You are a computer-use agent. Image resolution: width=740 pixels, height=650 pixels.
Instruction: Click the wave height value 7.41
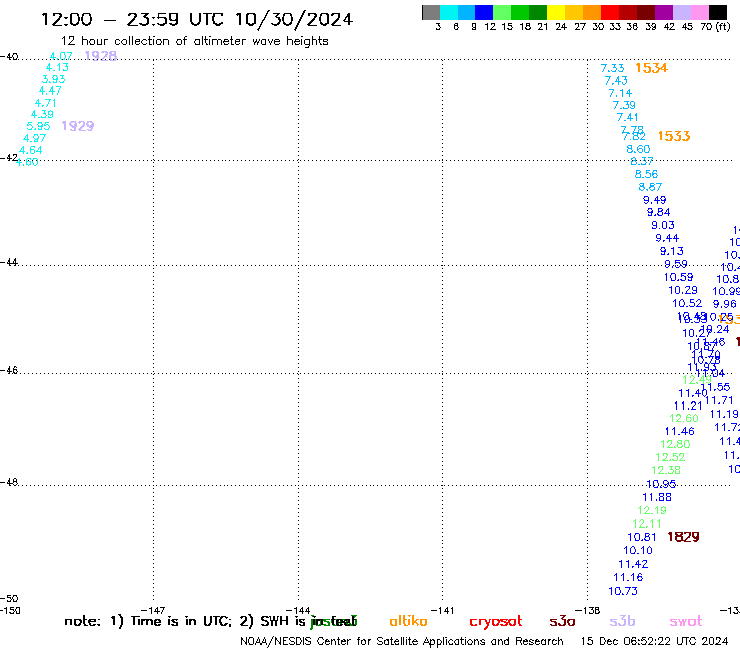tap(627, 118)
